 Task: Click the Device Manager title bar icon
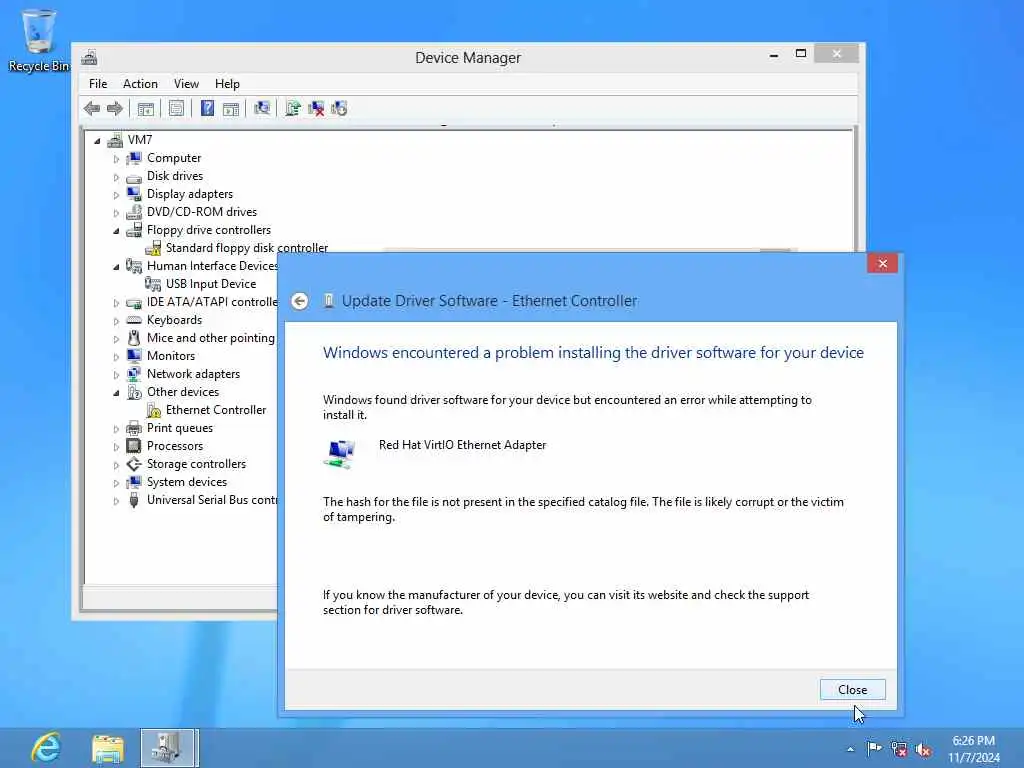[89, 57]
